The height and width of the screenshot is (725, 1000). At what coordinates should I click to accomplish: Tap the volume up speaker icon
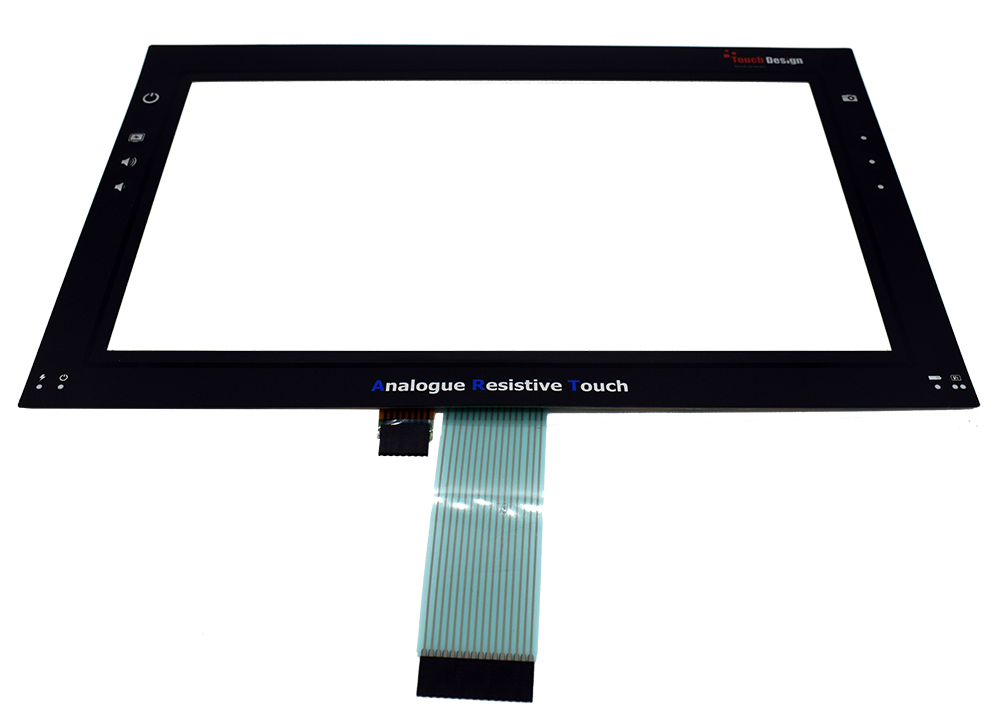[128, 162]
